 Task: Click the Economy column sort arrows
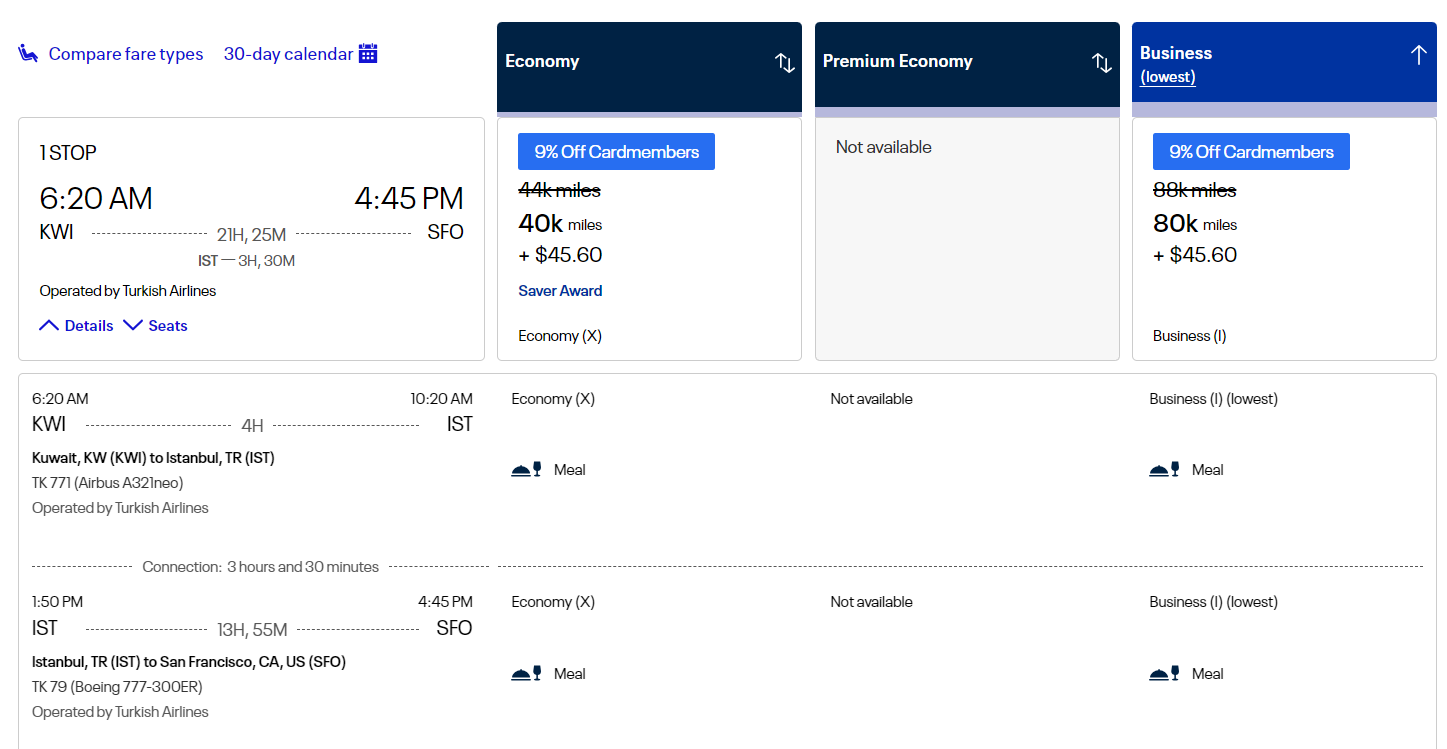[x=785, y=62]
